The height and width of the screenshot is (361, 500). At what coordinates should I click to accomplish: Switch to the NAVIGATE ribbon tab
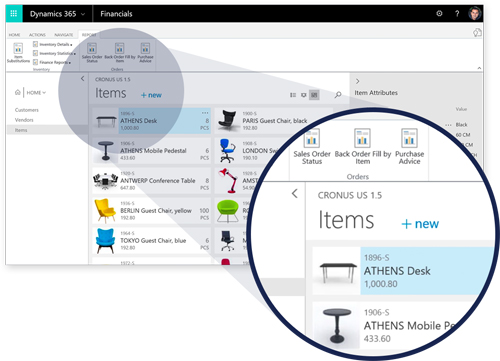63,35
